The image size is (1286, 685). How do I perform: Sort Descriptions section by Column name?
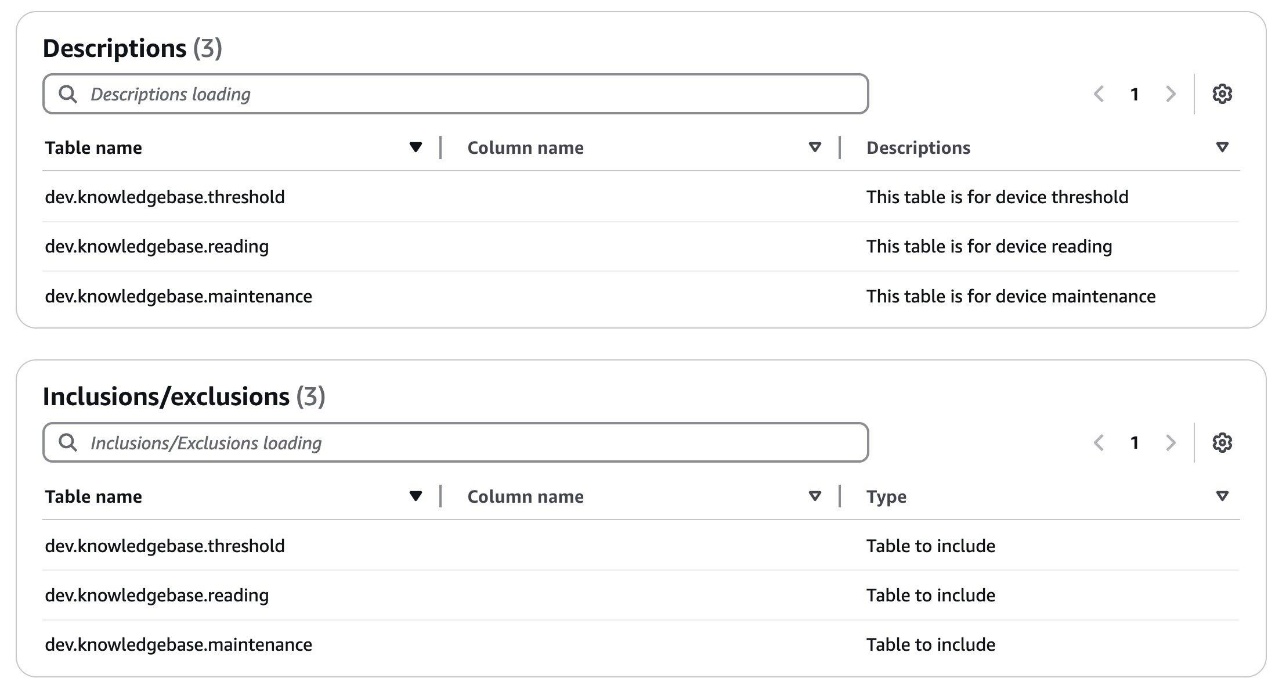814,148
